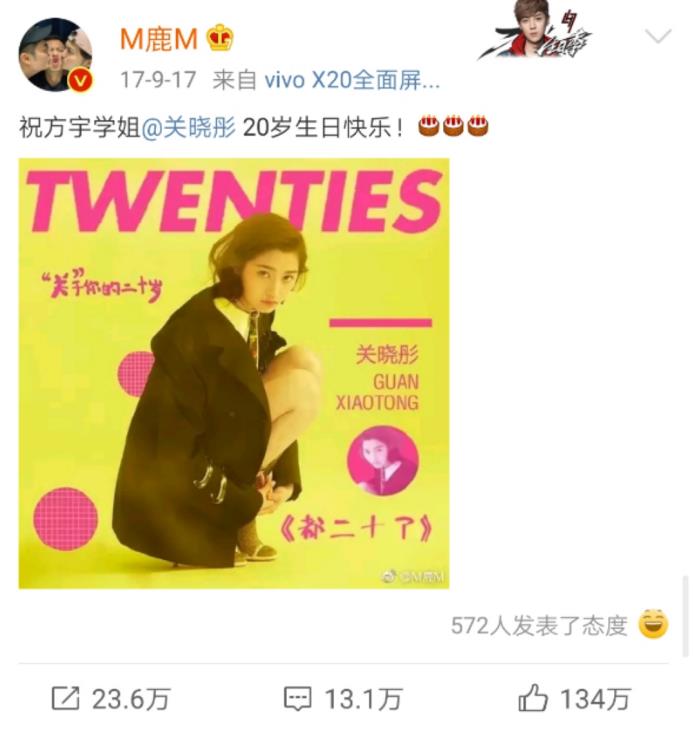Click the laughing emoji attitude icon
This screenshot has width=693, height=731.
(653, 624)
